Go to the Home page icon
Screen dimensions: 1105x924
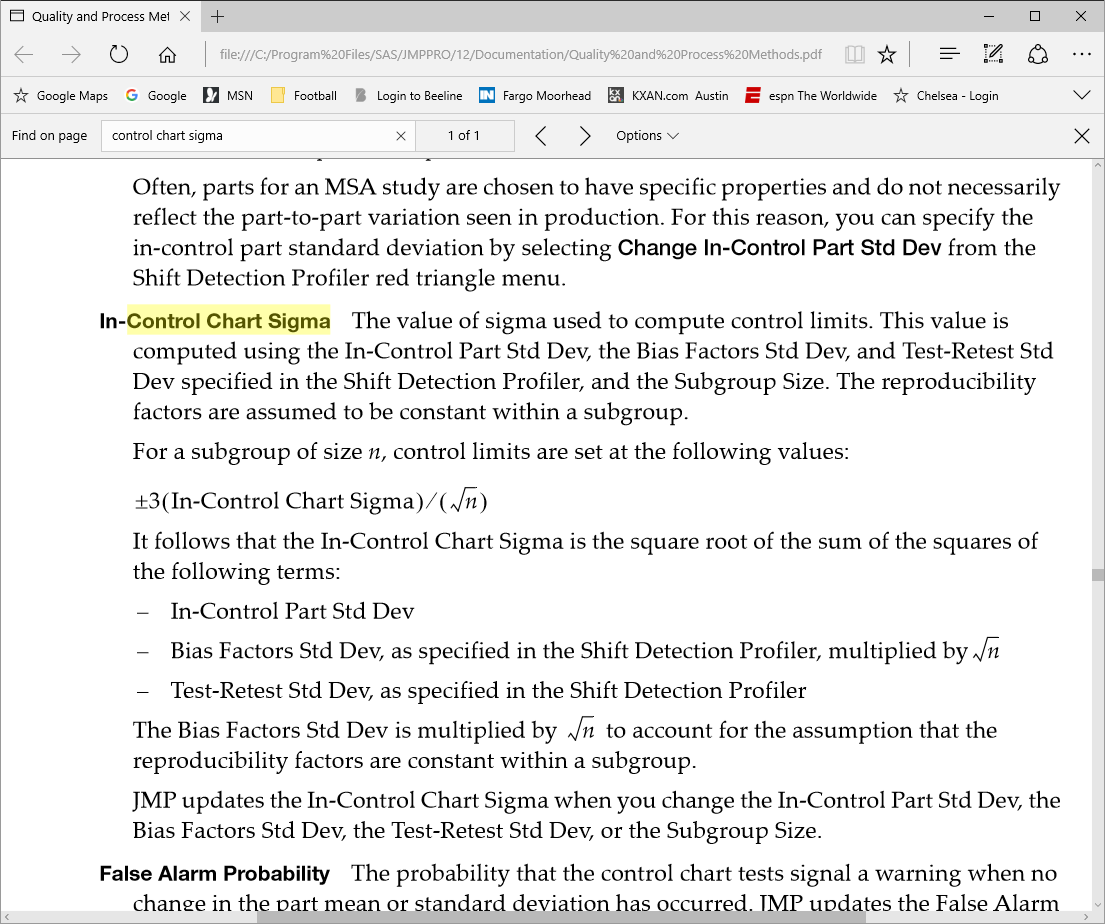168,55
